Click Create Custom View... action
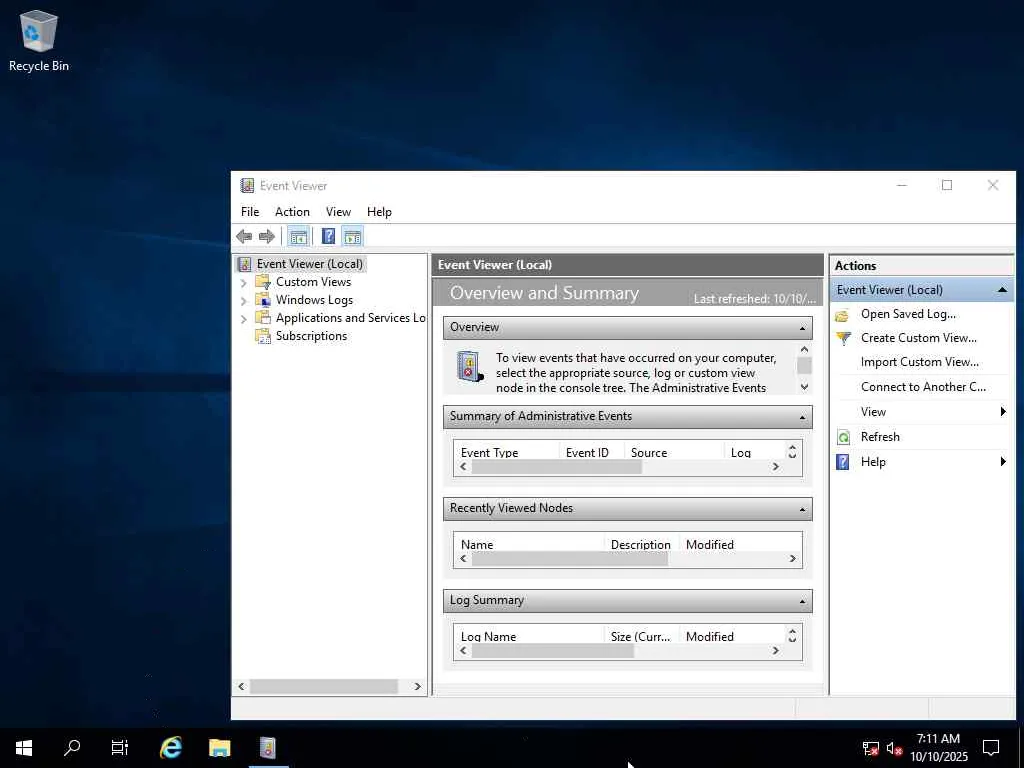 (918, 338)
